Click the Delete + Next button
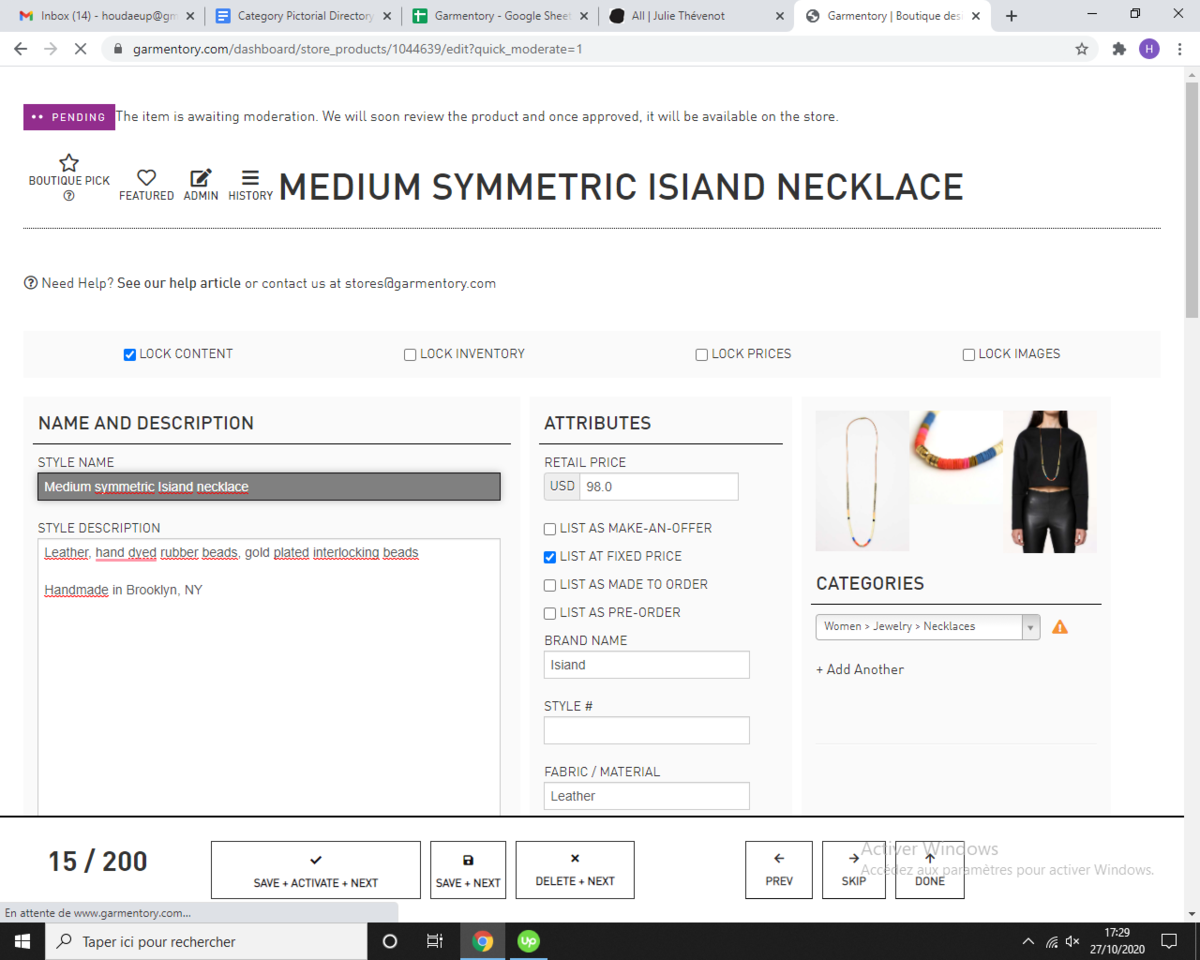This screenshot has height=960, width=1200. [574, 870]
